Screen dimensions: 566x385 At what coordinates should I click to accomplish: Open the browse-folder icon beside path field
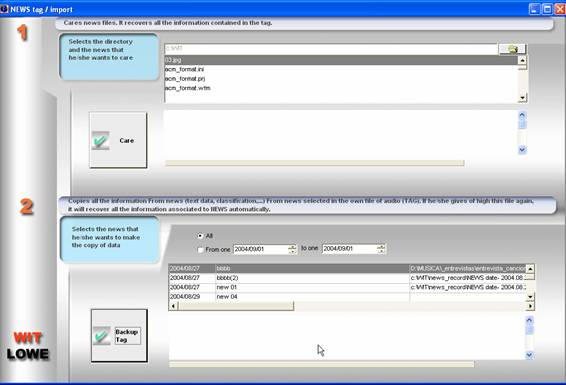512,49
